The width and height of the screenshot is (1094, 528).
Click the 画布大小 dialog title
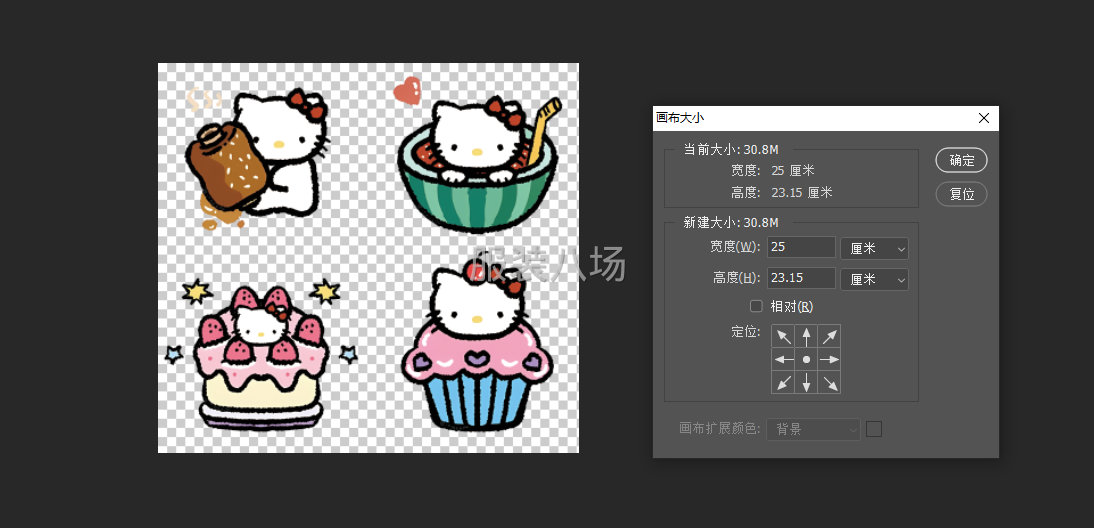680,119
